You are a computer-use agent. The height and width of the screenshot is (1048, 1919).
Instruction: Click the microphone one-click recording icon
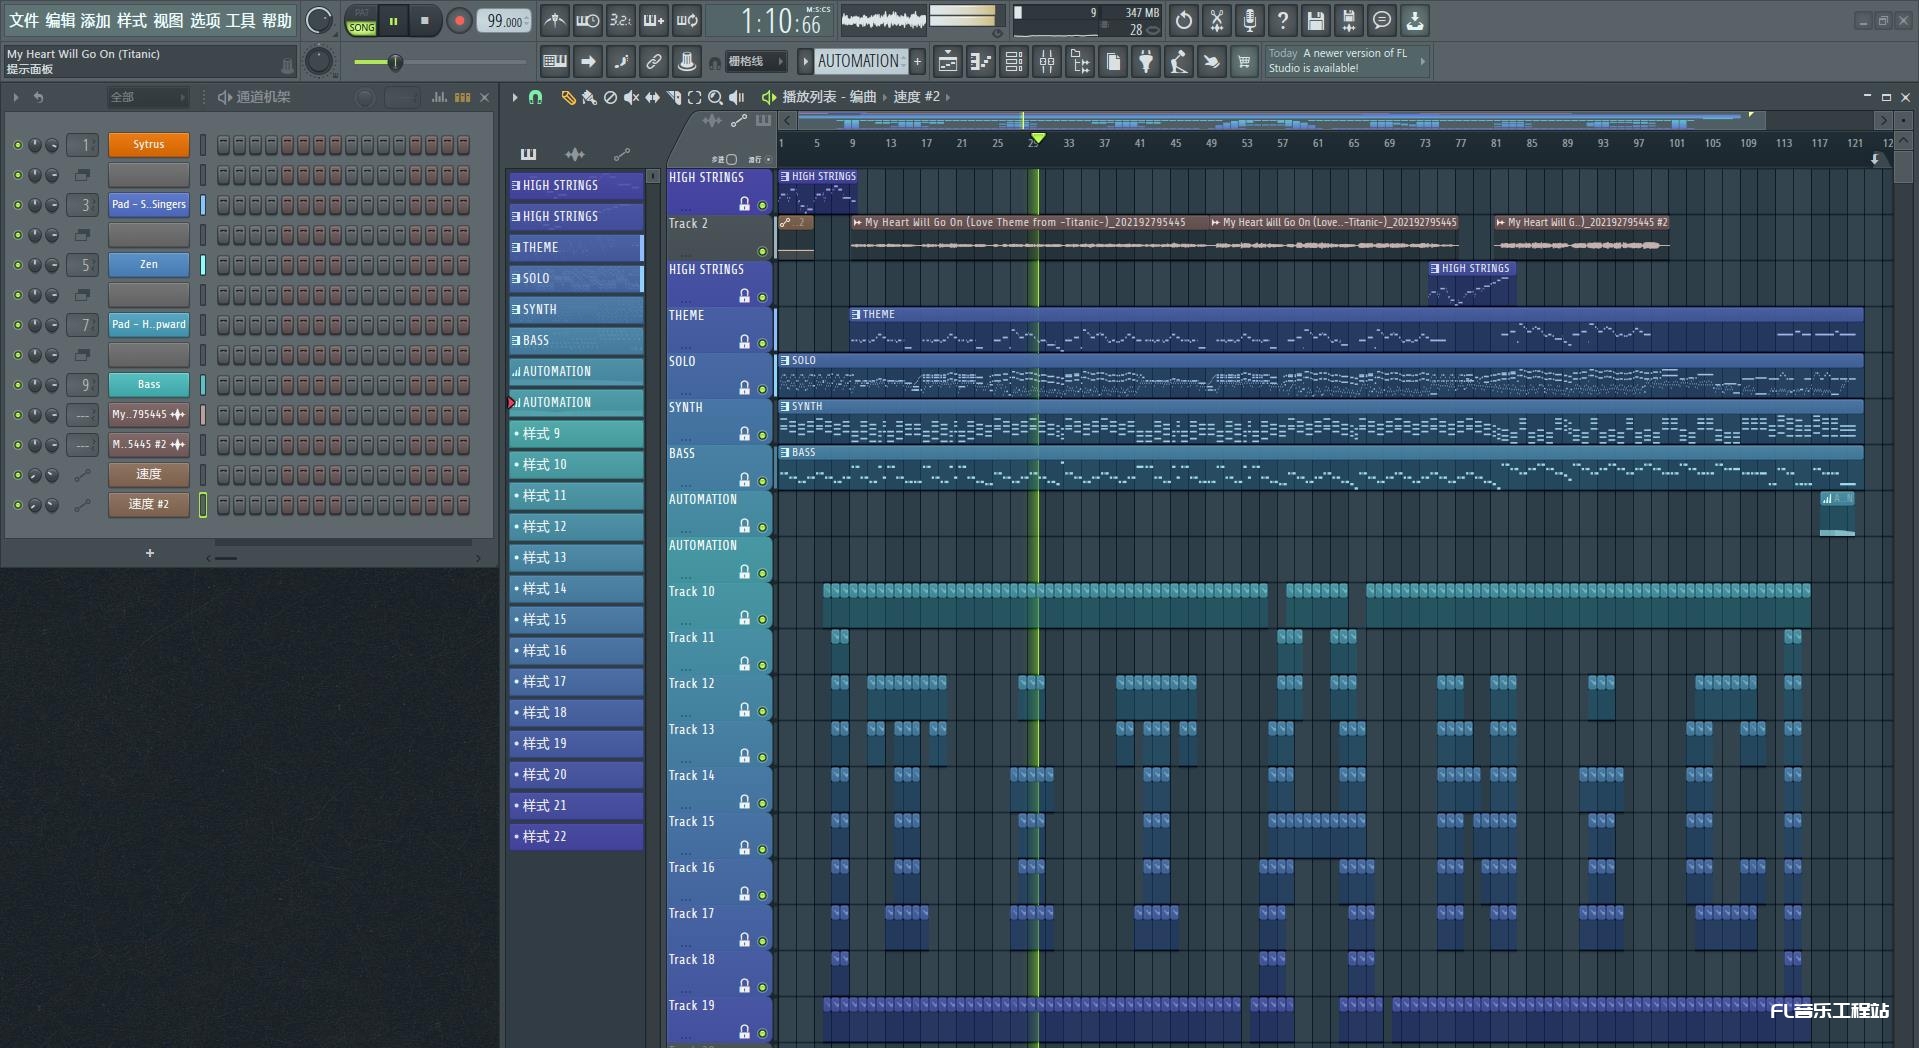[x=1250, y=20]
